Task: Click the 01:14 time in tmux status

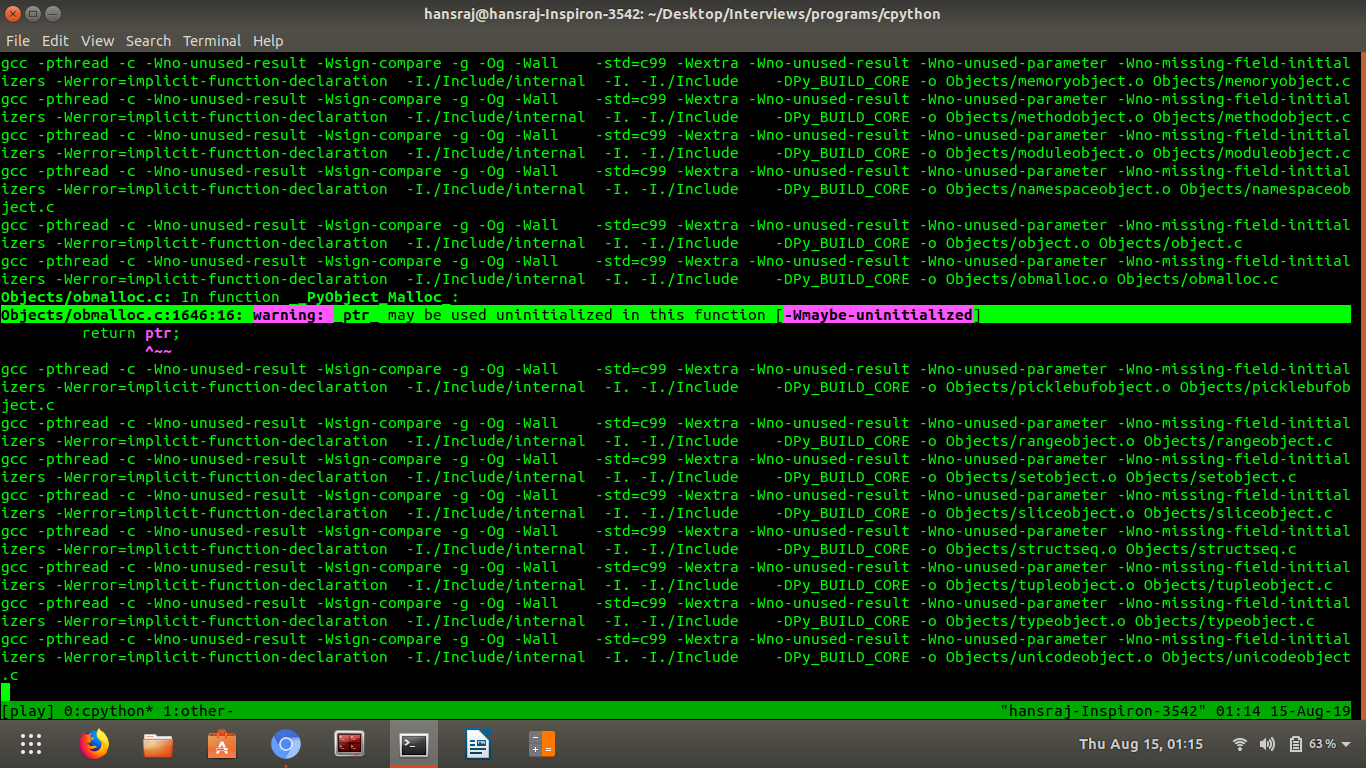Action: coord(1238,711)
